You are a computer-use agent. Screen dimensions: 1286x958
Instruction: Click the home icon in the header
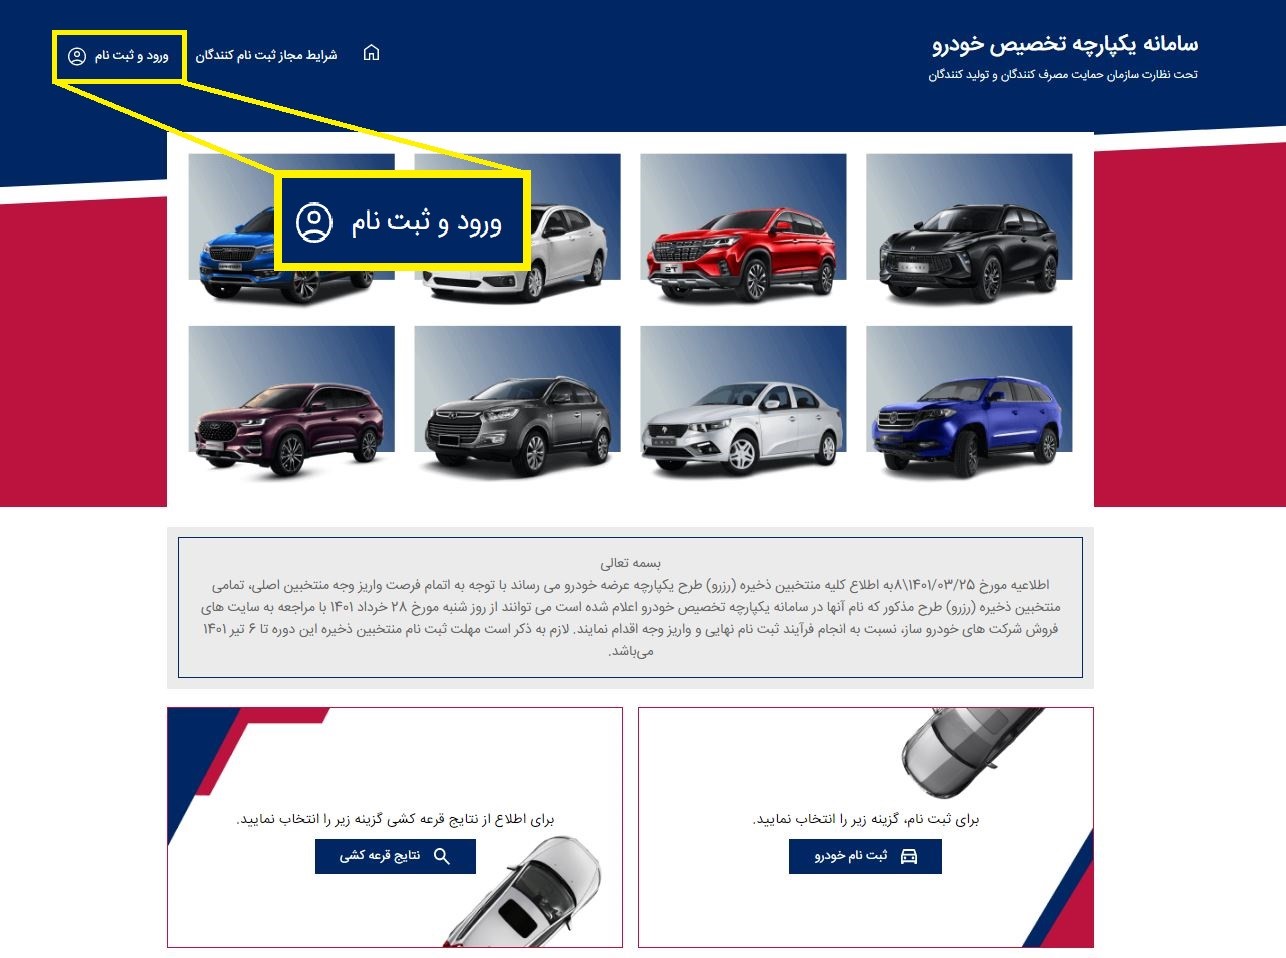pos(371,53)
